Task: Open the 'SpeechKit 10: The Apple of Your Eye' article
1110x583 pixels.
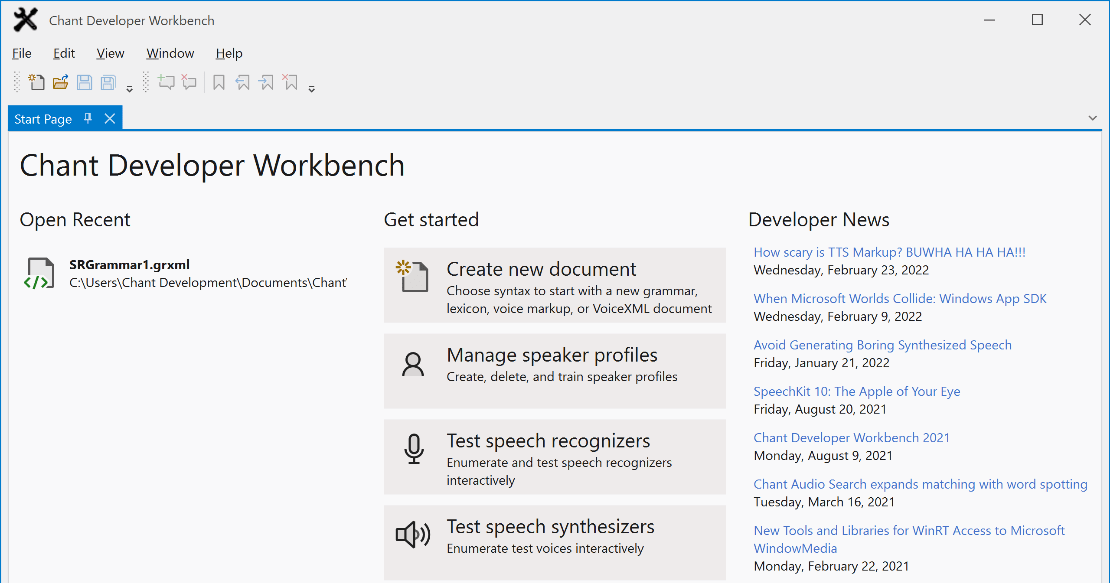Action: [x=856, y=391]
